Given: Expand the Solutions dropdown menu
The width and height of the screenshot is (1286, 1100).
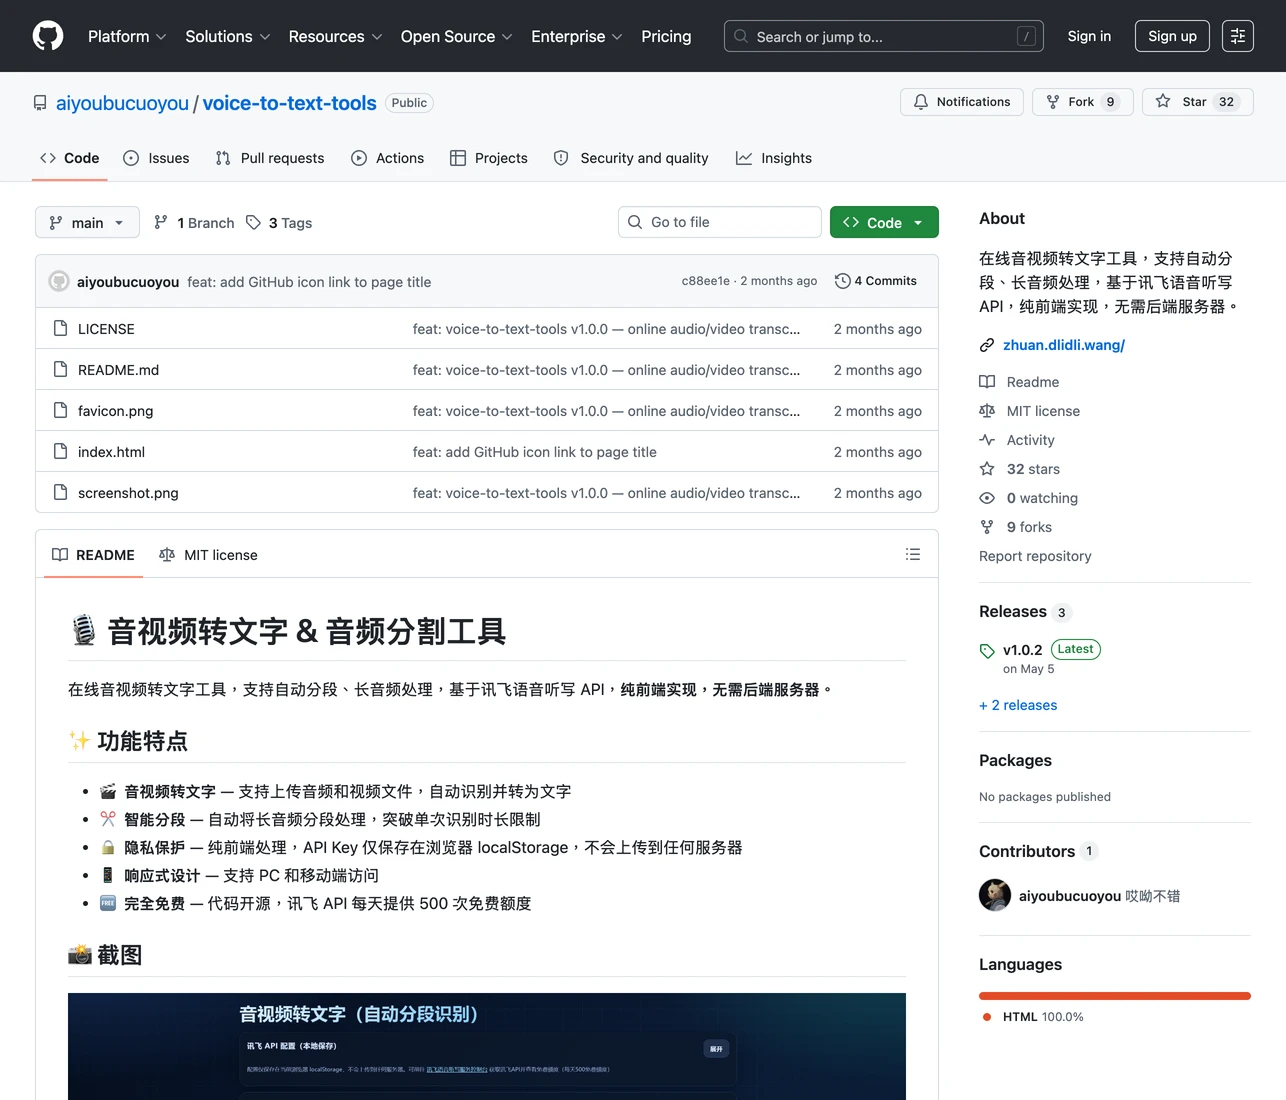Looking at the screenshot, I should click(x=228, y=36).
